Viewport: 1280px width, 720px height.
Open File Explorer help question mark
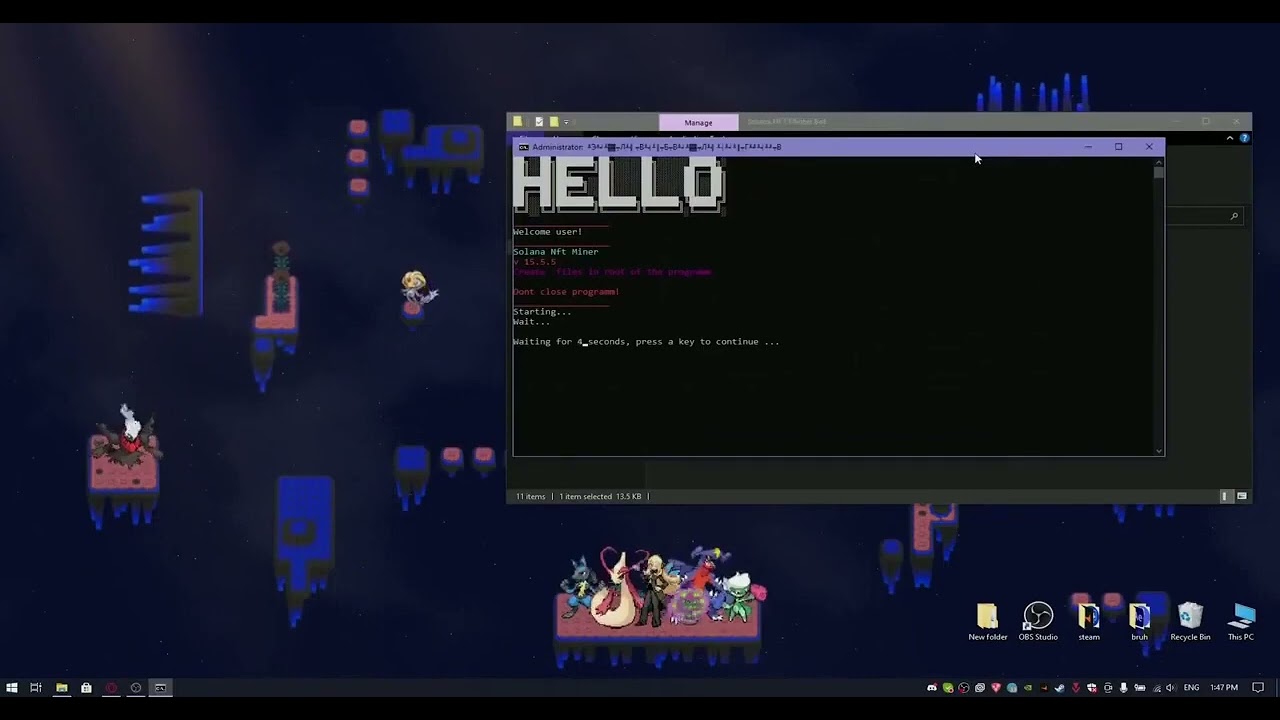tap(1244, 138)
